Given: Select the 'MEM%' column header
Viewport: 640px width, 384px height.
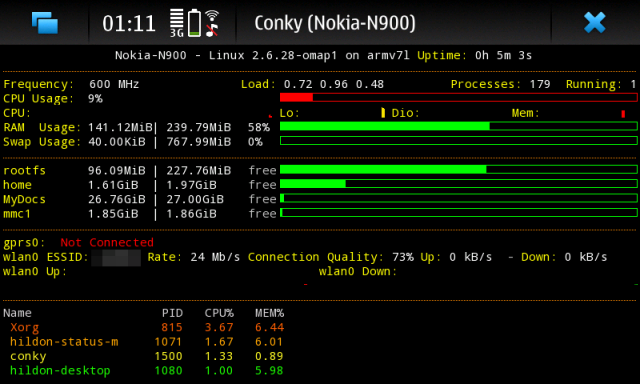Looking at the screenshot, I should coord(269,313).
